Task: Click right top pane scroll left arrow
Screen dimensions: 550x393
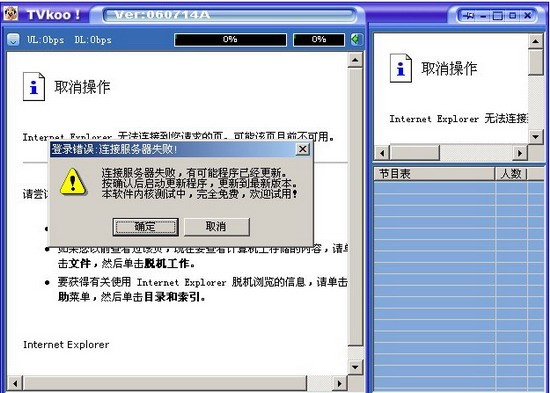Action: 382,153
